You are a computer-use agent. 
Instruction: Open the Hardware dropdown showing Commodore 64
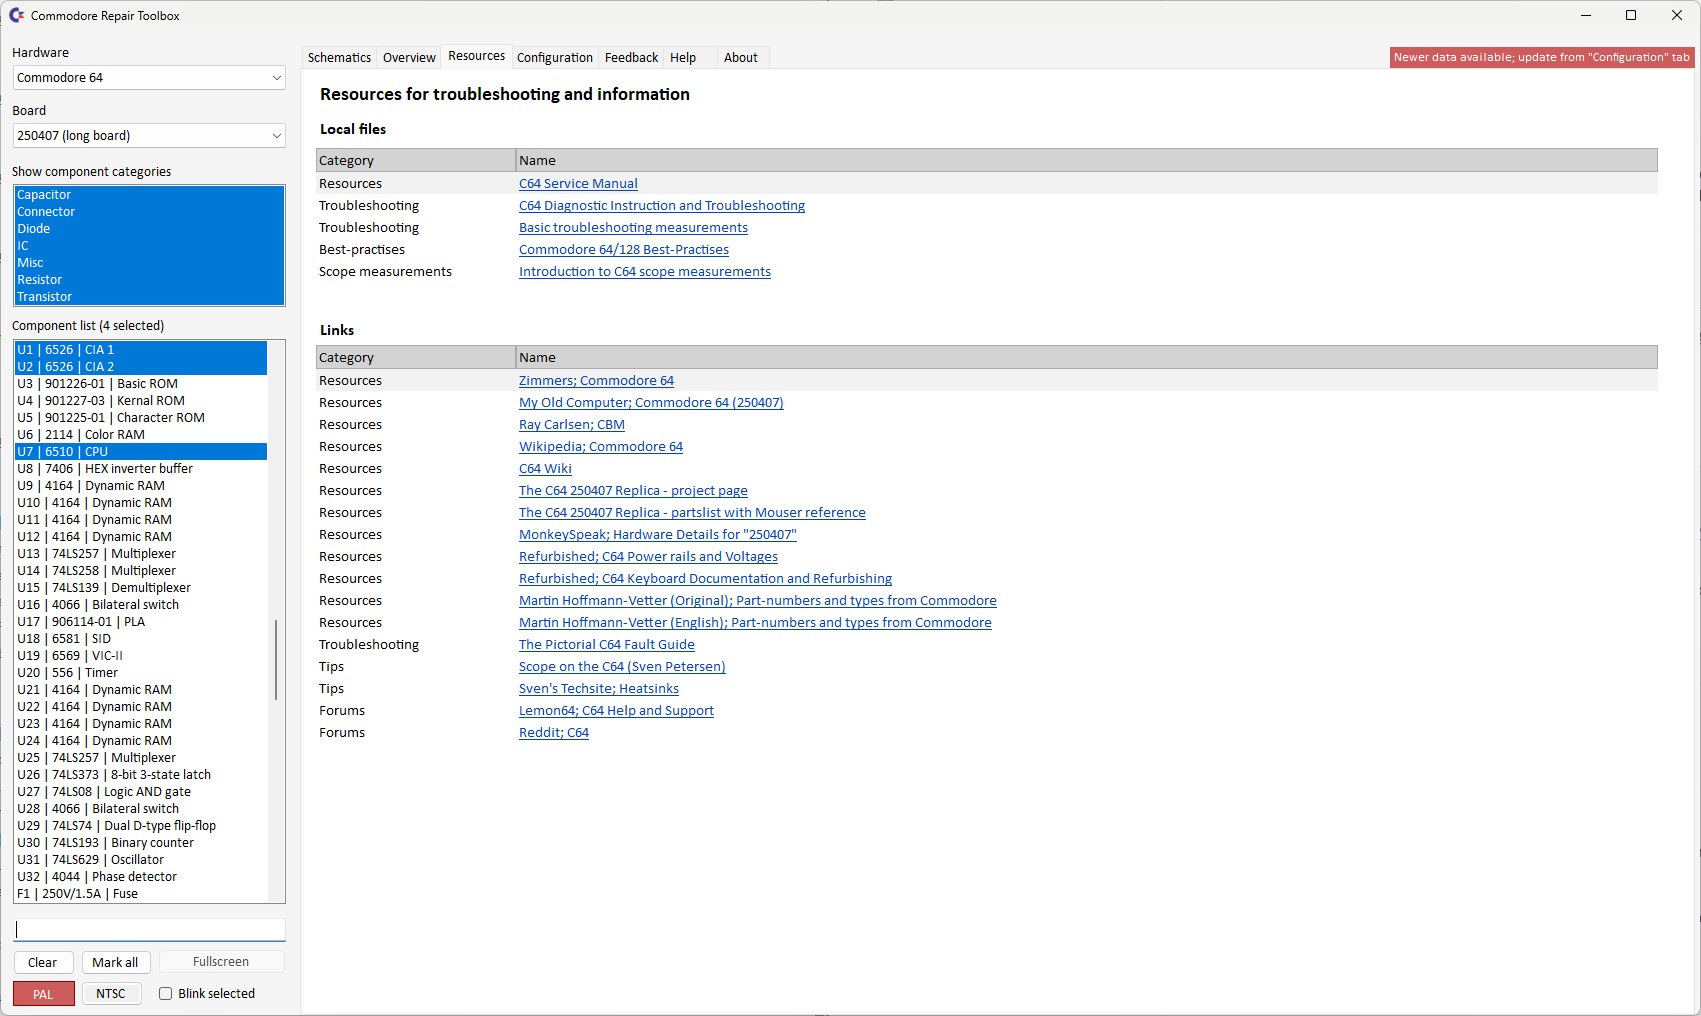[x=149, y=78]
